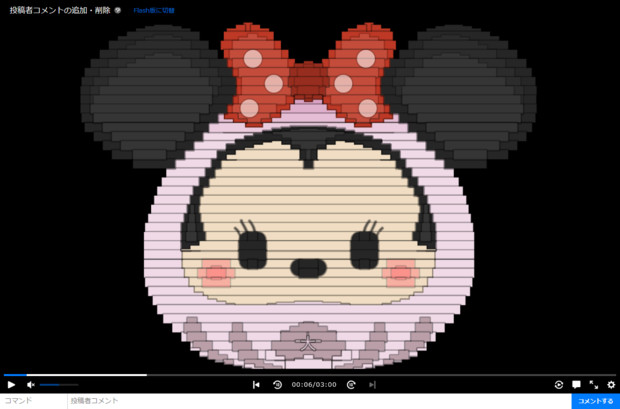Rewind ten seconds
The width and height of the screenshot is (620, 409).
[278, 384]
